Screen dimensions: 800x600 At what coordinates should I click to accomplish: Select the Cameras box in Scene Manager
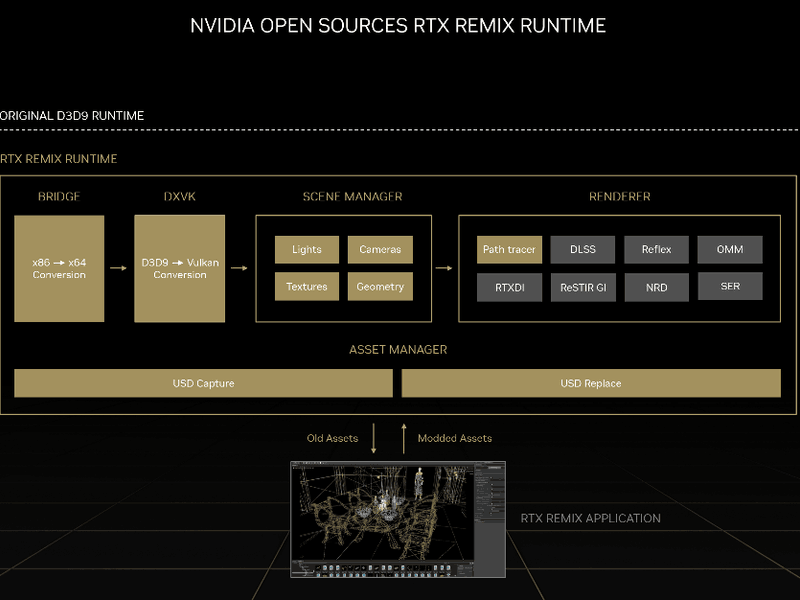pos(380,249)
